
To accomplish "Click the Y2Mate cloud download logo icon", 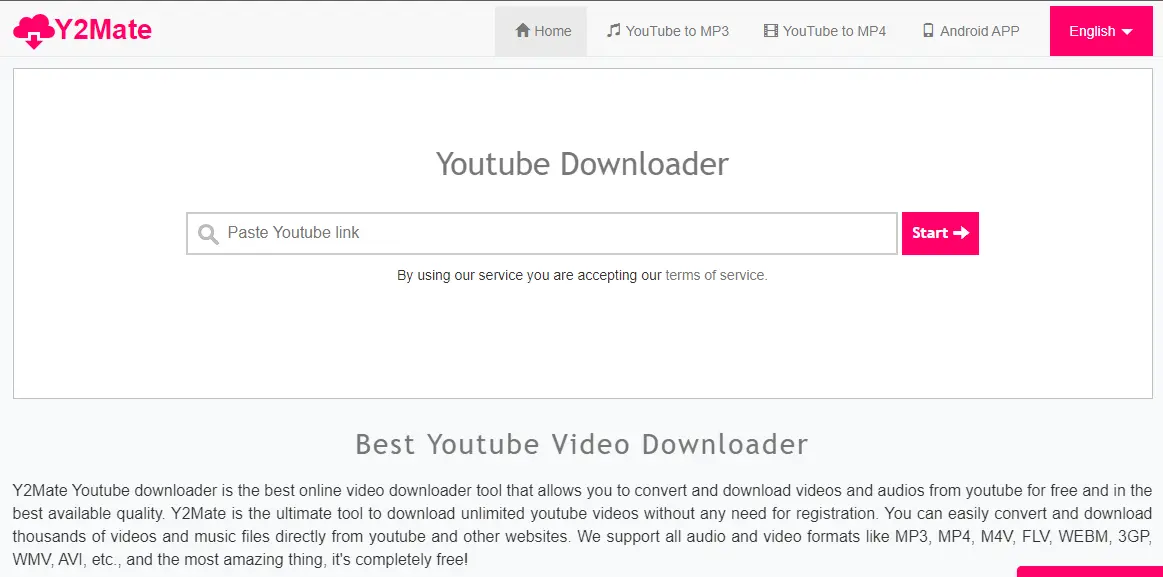I will tap(33, 31).
